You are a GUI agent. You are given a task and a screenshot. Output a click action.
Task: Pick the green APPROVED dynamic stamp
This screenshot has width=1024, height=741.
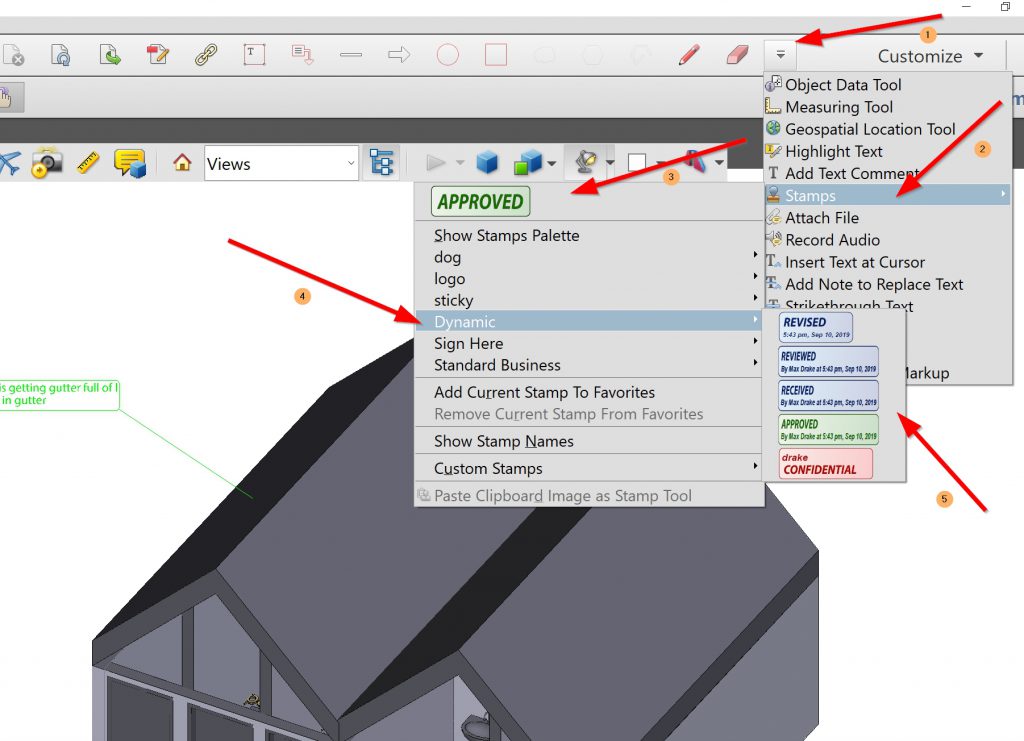click(x=827, y=429)
